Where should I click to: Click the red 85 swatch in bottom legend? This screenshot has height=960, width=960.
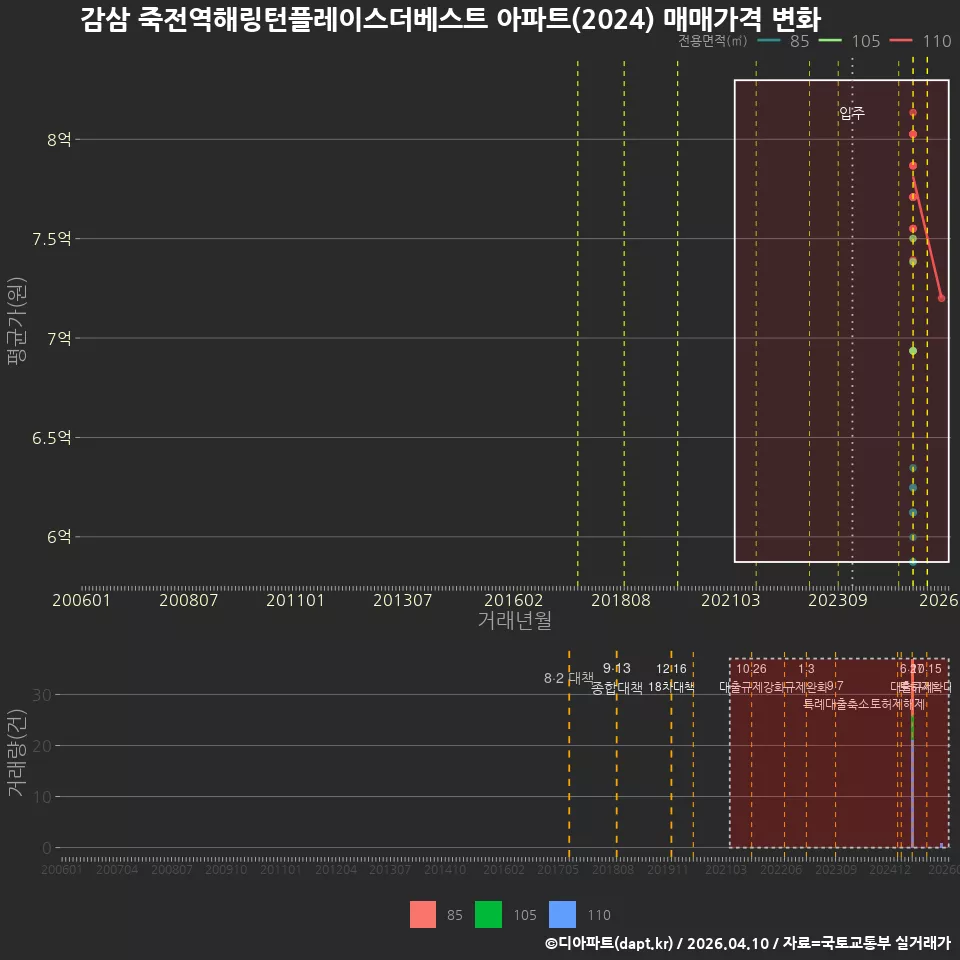(x=422, y=914)
